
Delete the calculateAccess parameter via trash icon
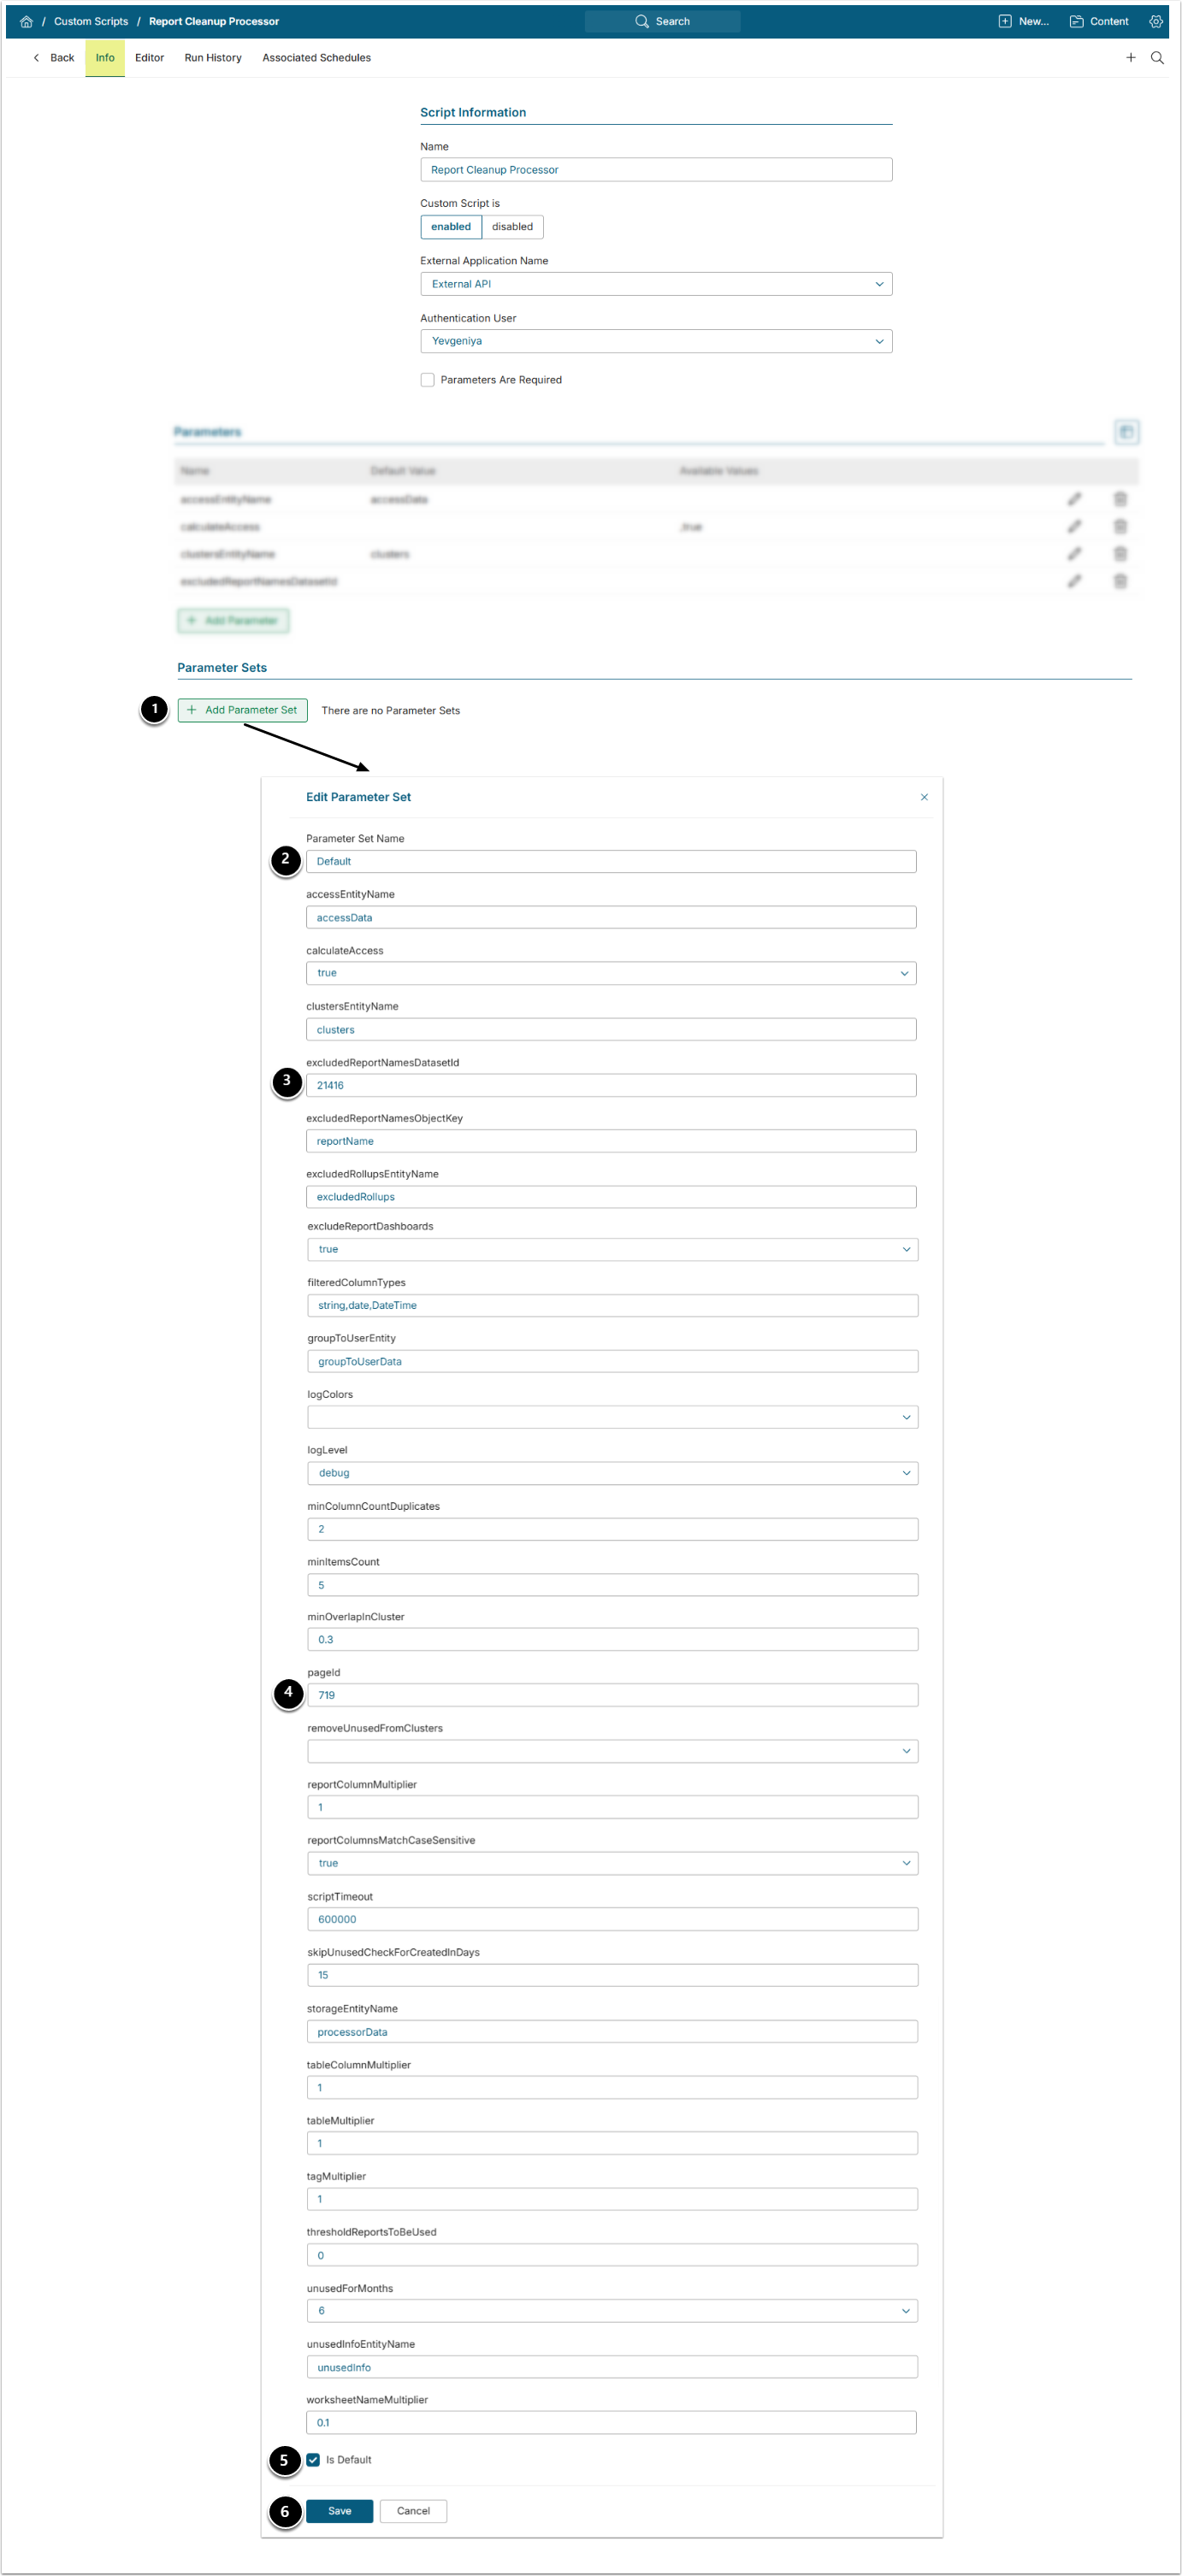click(1120, 526)
